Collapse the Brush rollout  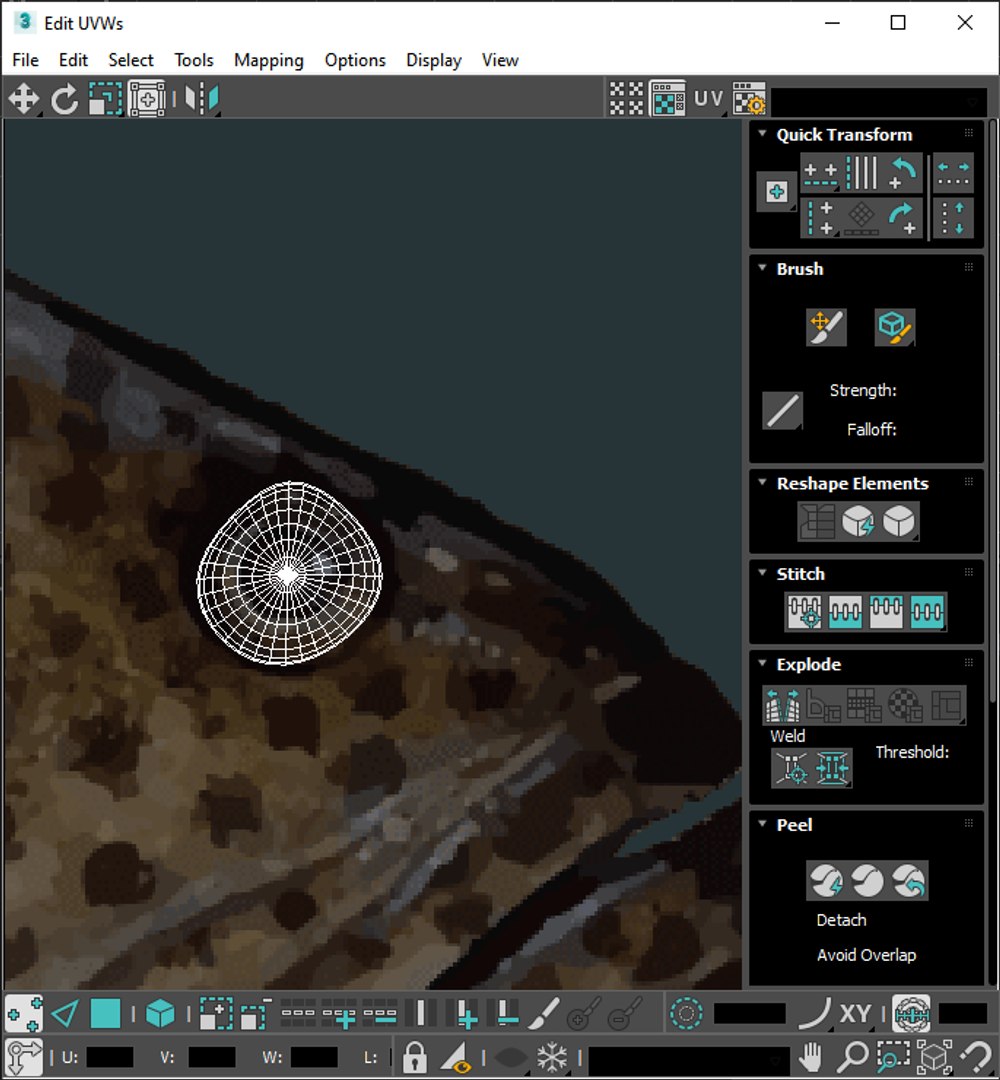point(762,268)
